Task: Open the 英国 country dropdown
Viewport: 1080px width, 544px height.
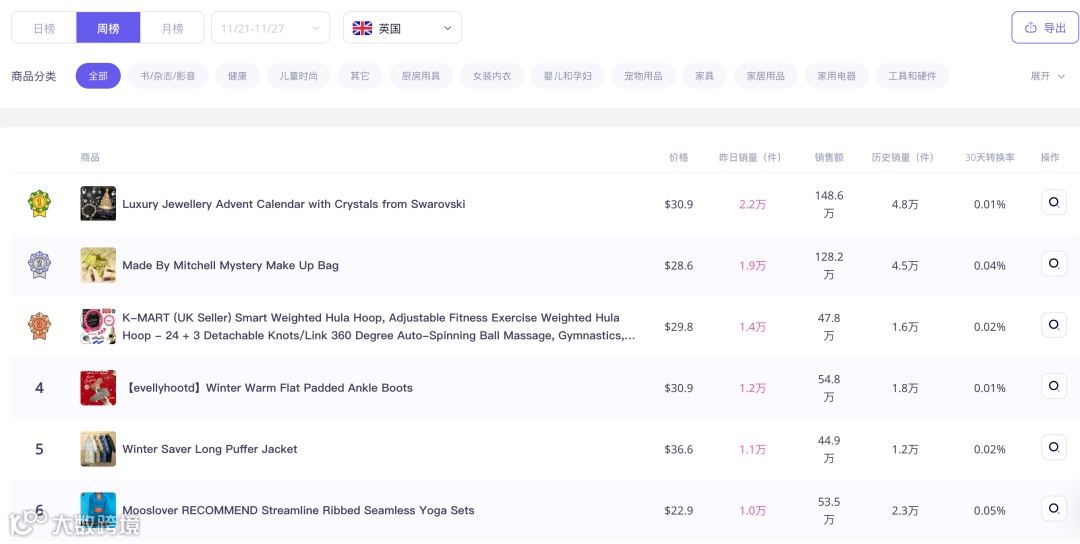Action: pyautogui.click(x=402, y=28)
